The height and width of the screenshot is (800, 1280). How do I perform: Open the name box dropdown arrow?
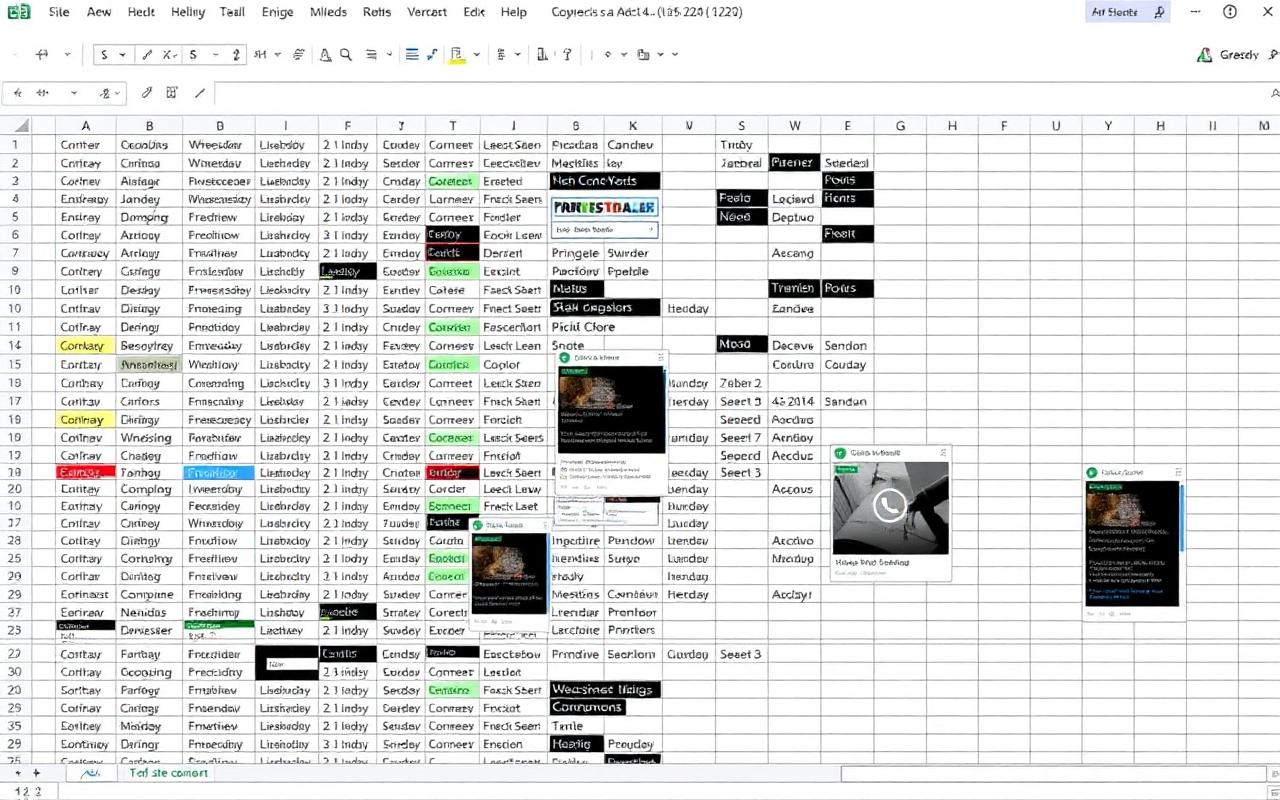click(74, 93)
